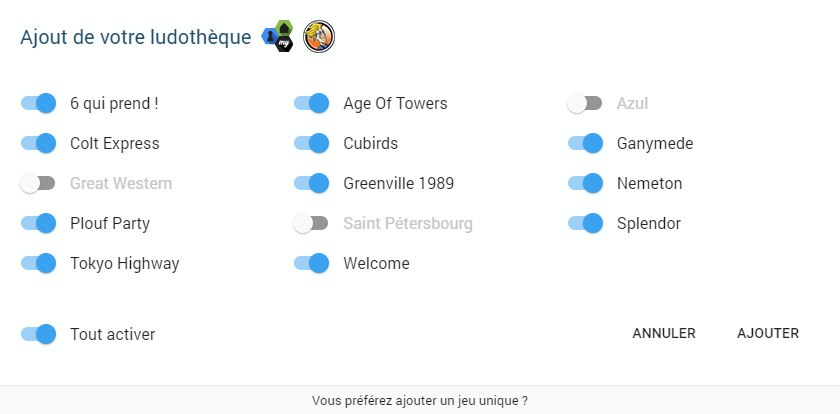Toggle the Nemeton switch off
The width and height of the screenshot is (840, 414).
click(x=585, y=183)
